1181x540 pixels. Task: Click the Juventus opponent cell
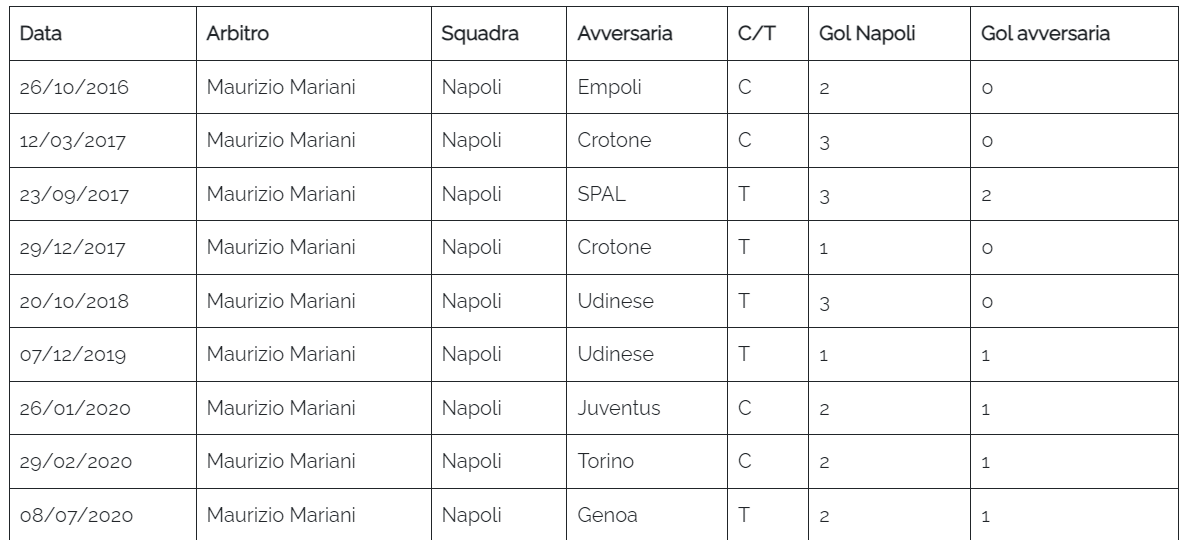click(x=618, y=408)
